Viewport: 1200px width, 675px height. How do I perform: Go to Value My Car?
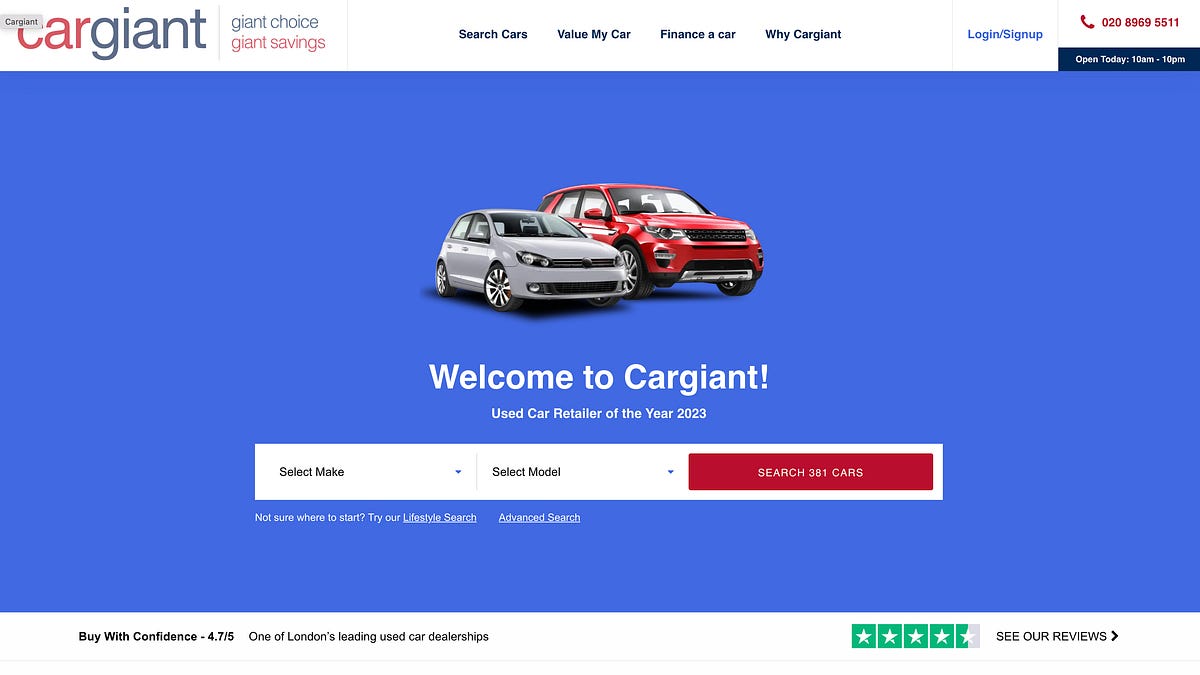(x=594, y=34)
